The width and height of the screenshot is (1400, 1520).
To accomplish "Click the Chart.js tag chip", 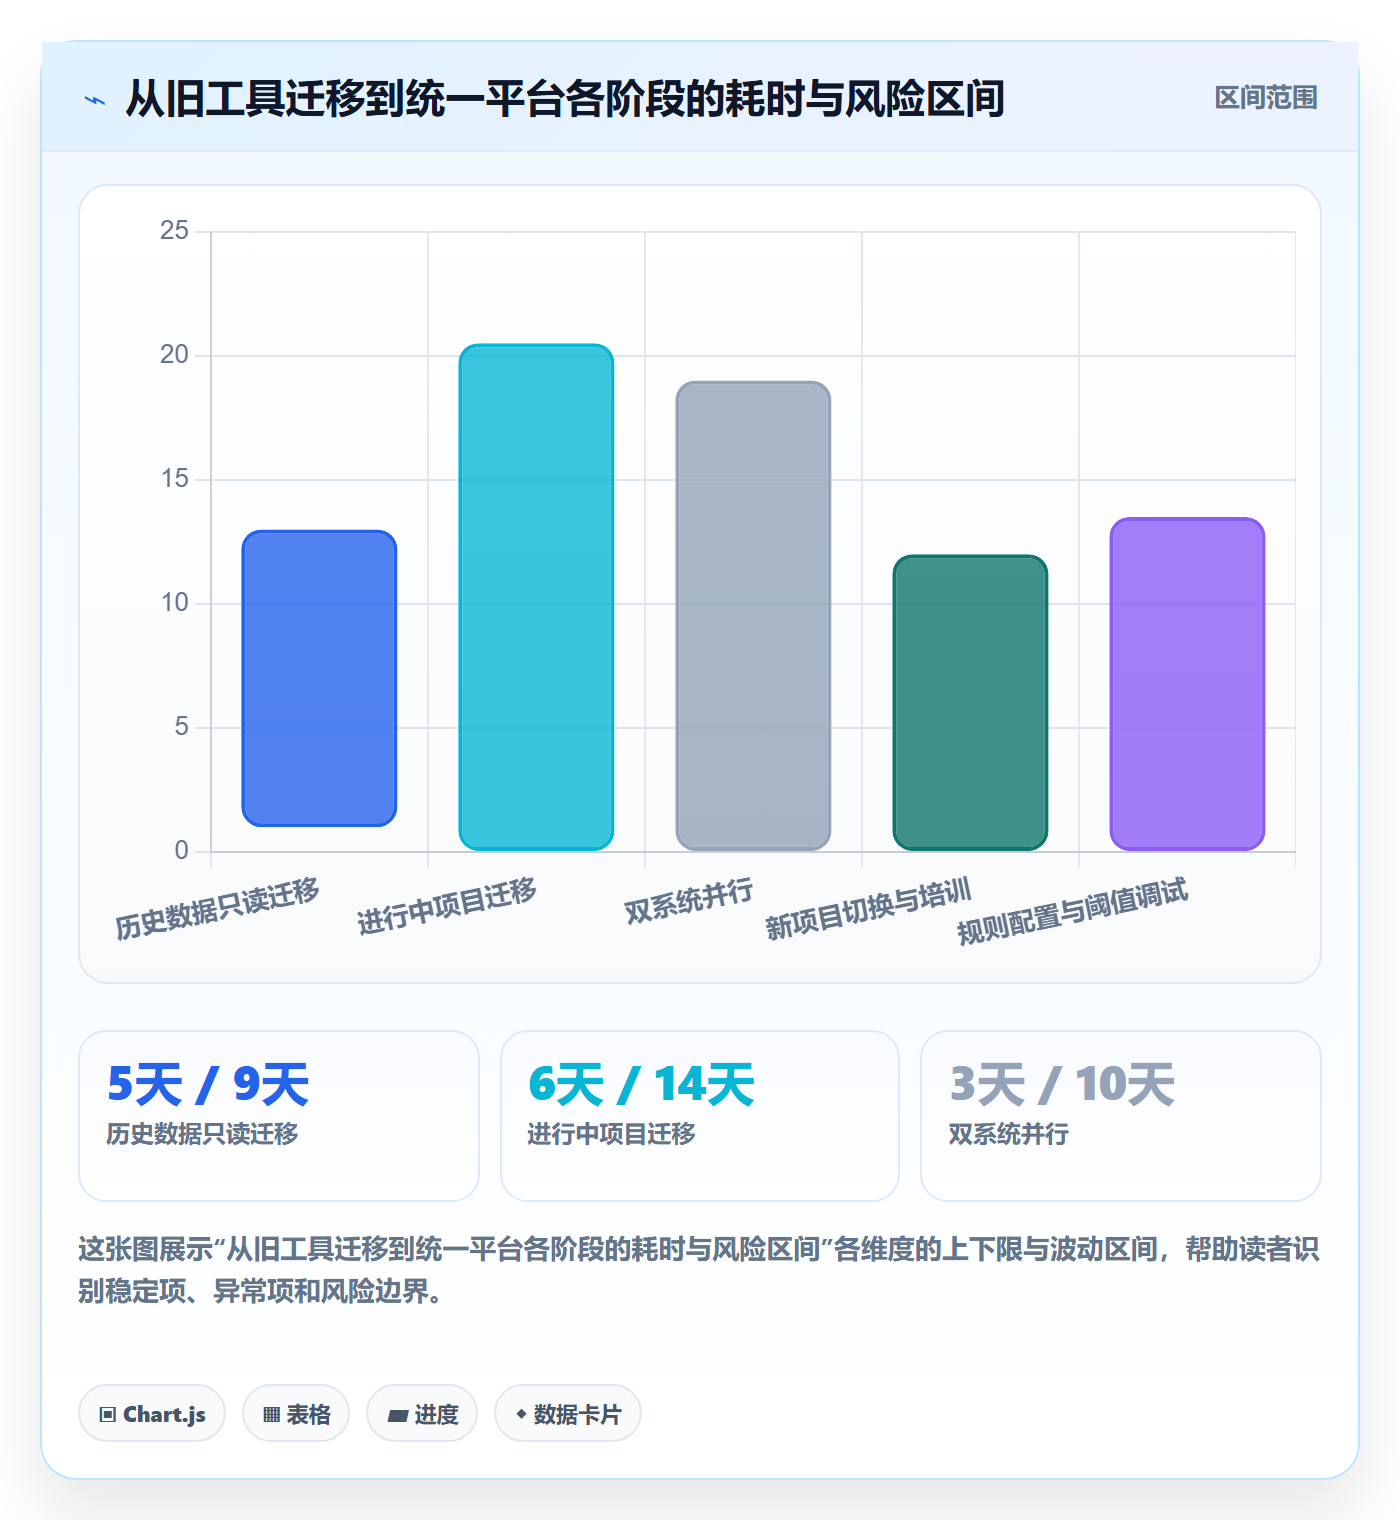I will [x=152, y=1413].
